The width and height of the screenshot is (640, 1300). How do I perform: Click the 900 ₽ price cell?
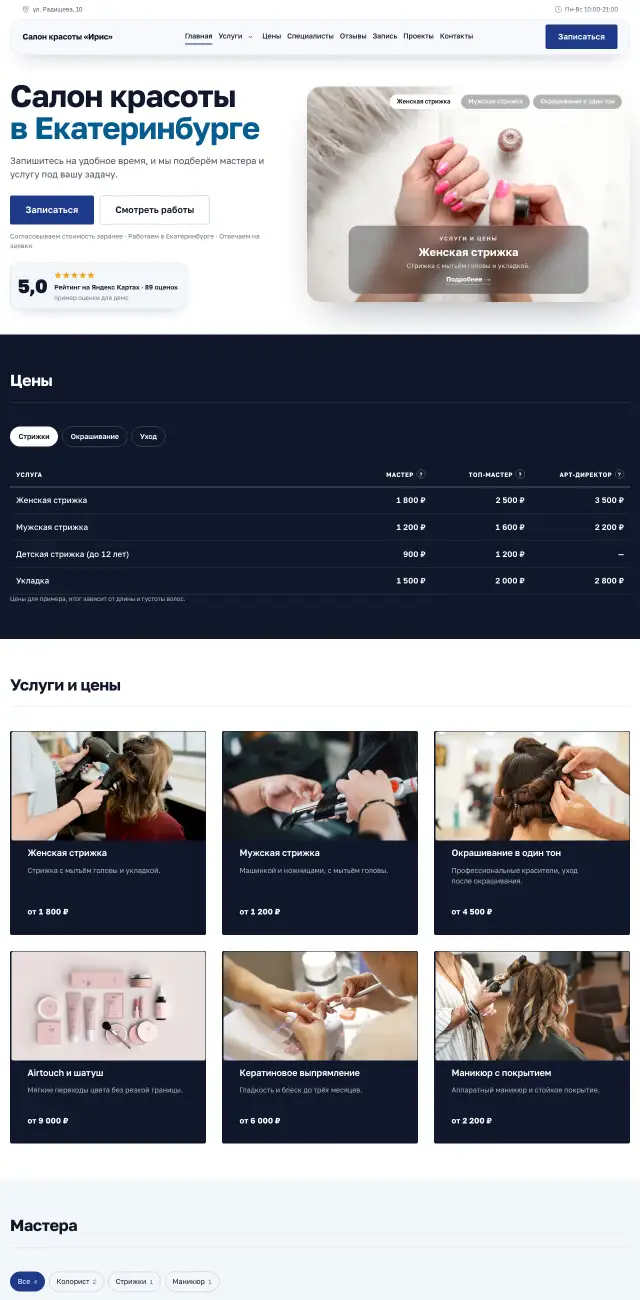(x=414, y=554)
